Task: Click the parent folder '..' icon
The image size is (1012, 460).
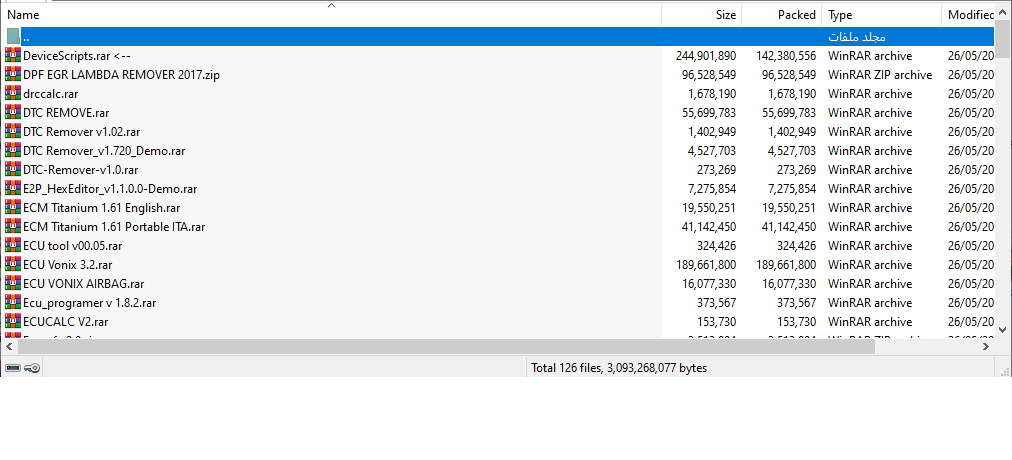Action: tap(13, 36)
